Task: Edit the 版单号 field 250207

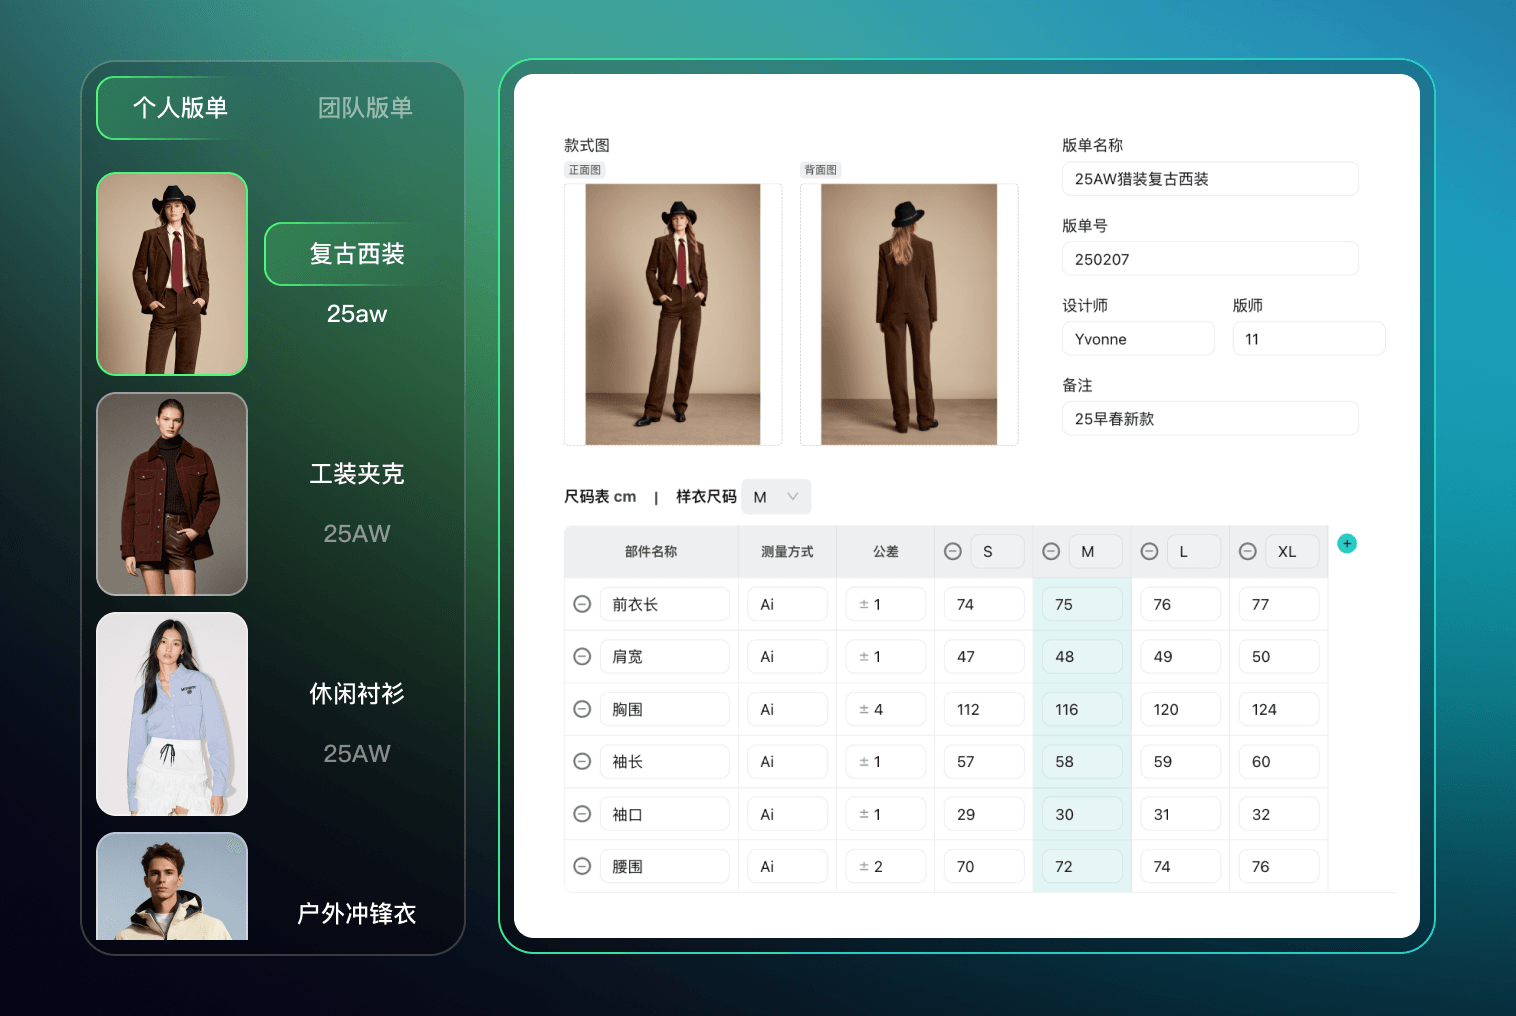Action: pos(1210,259)
